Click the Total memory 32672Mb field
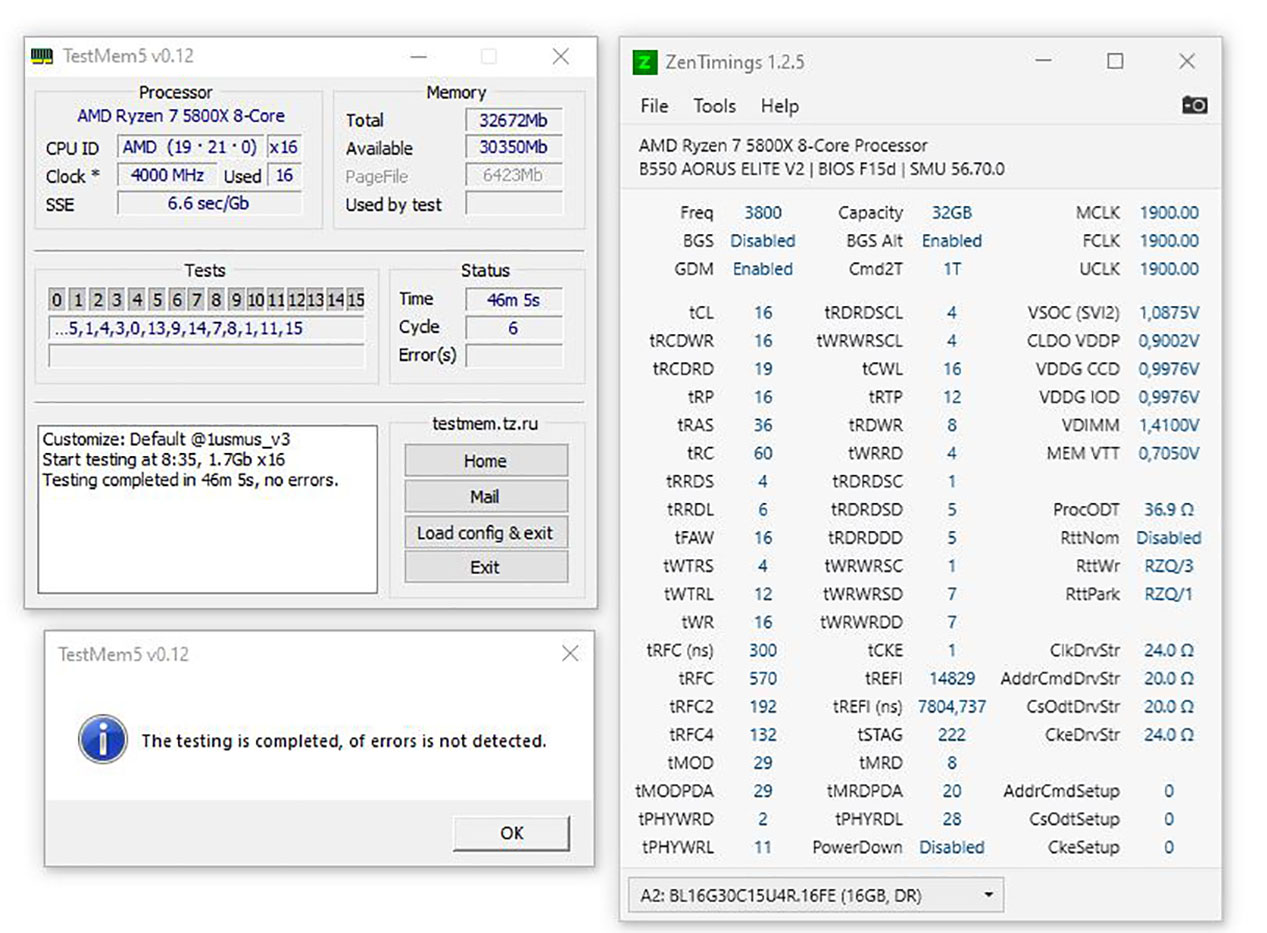The width and height of the screenshot is (1267, 933). [x=513, y=120]
